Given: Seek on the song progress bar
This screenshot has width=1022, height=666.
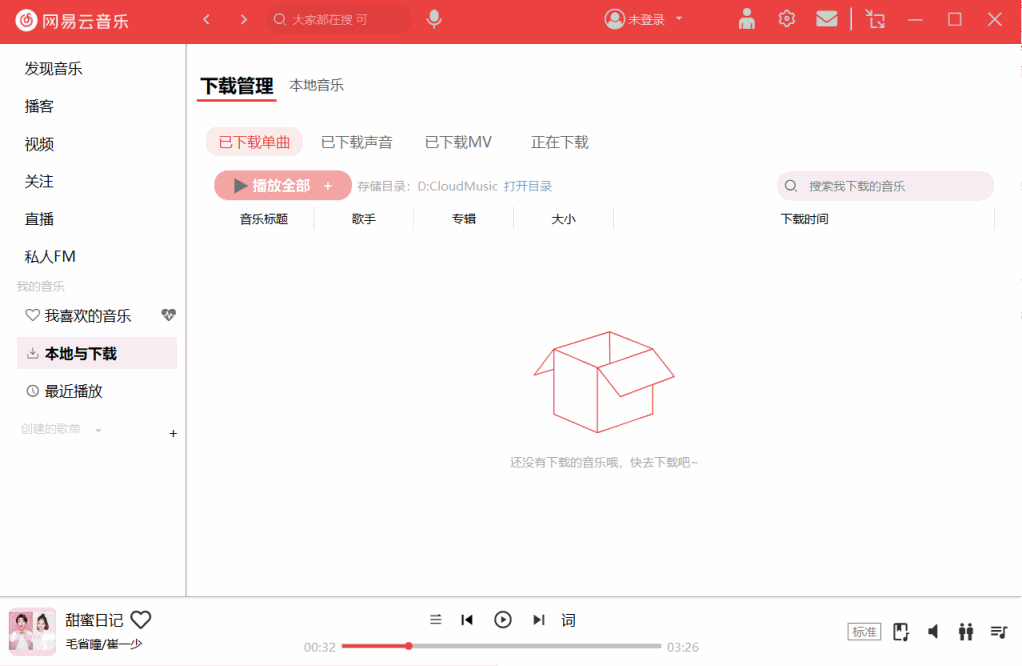Looking at the screenshot, I should click(x=501, y=646).
